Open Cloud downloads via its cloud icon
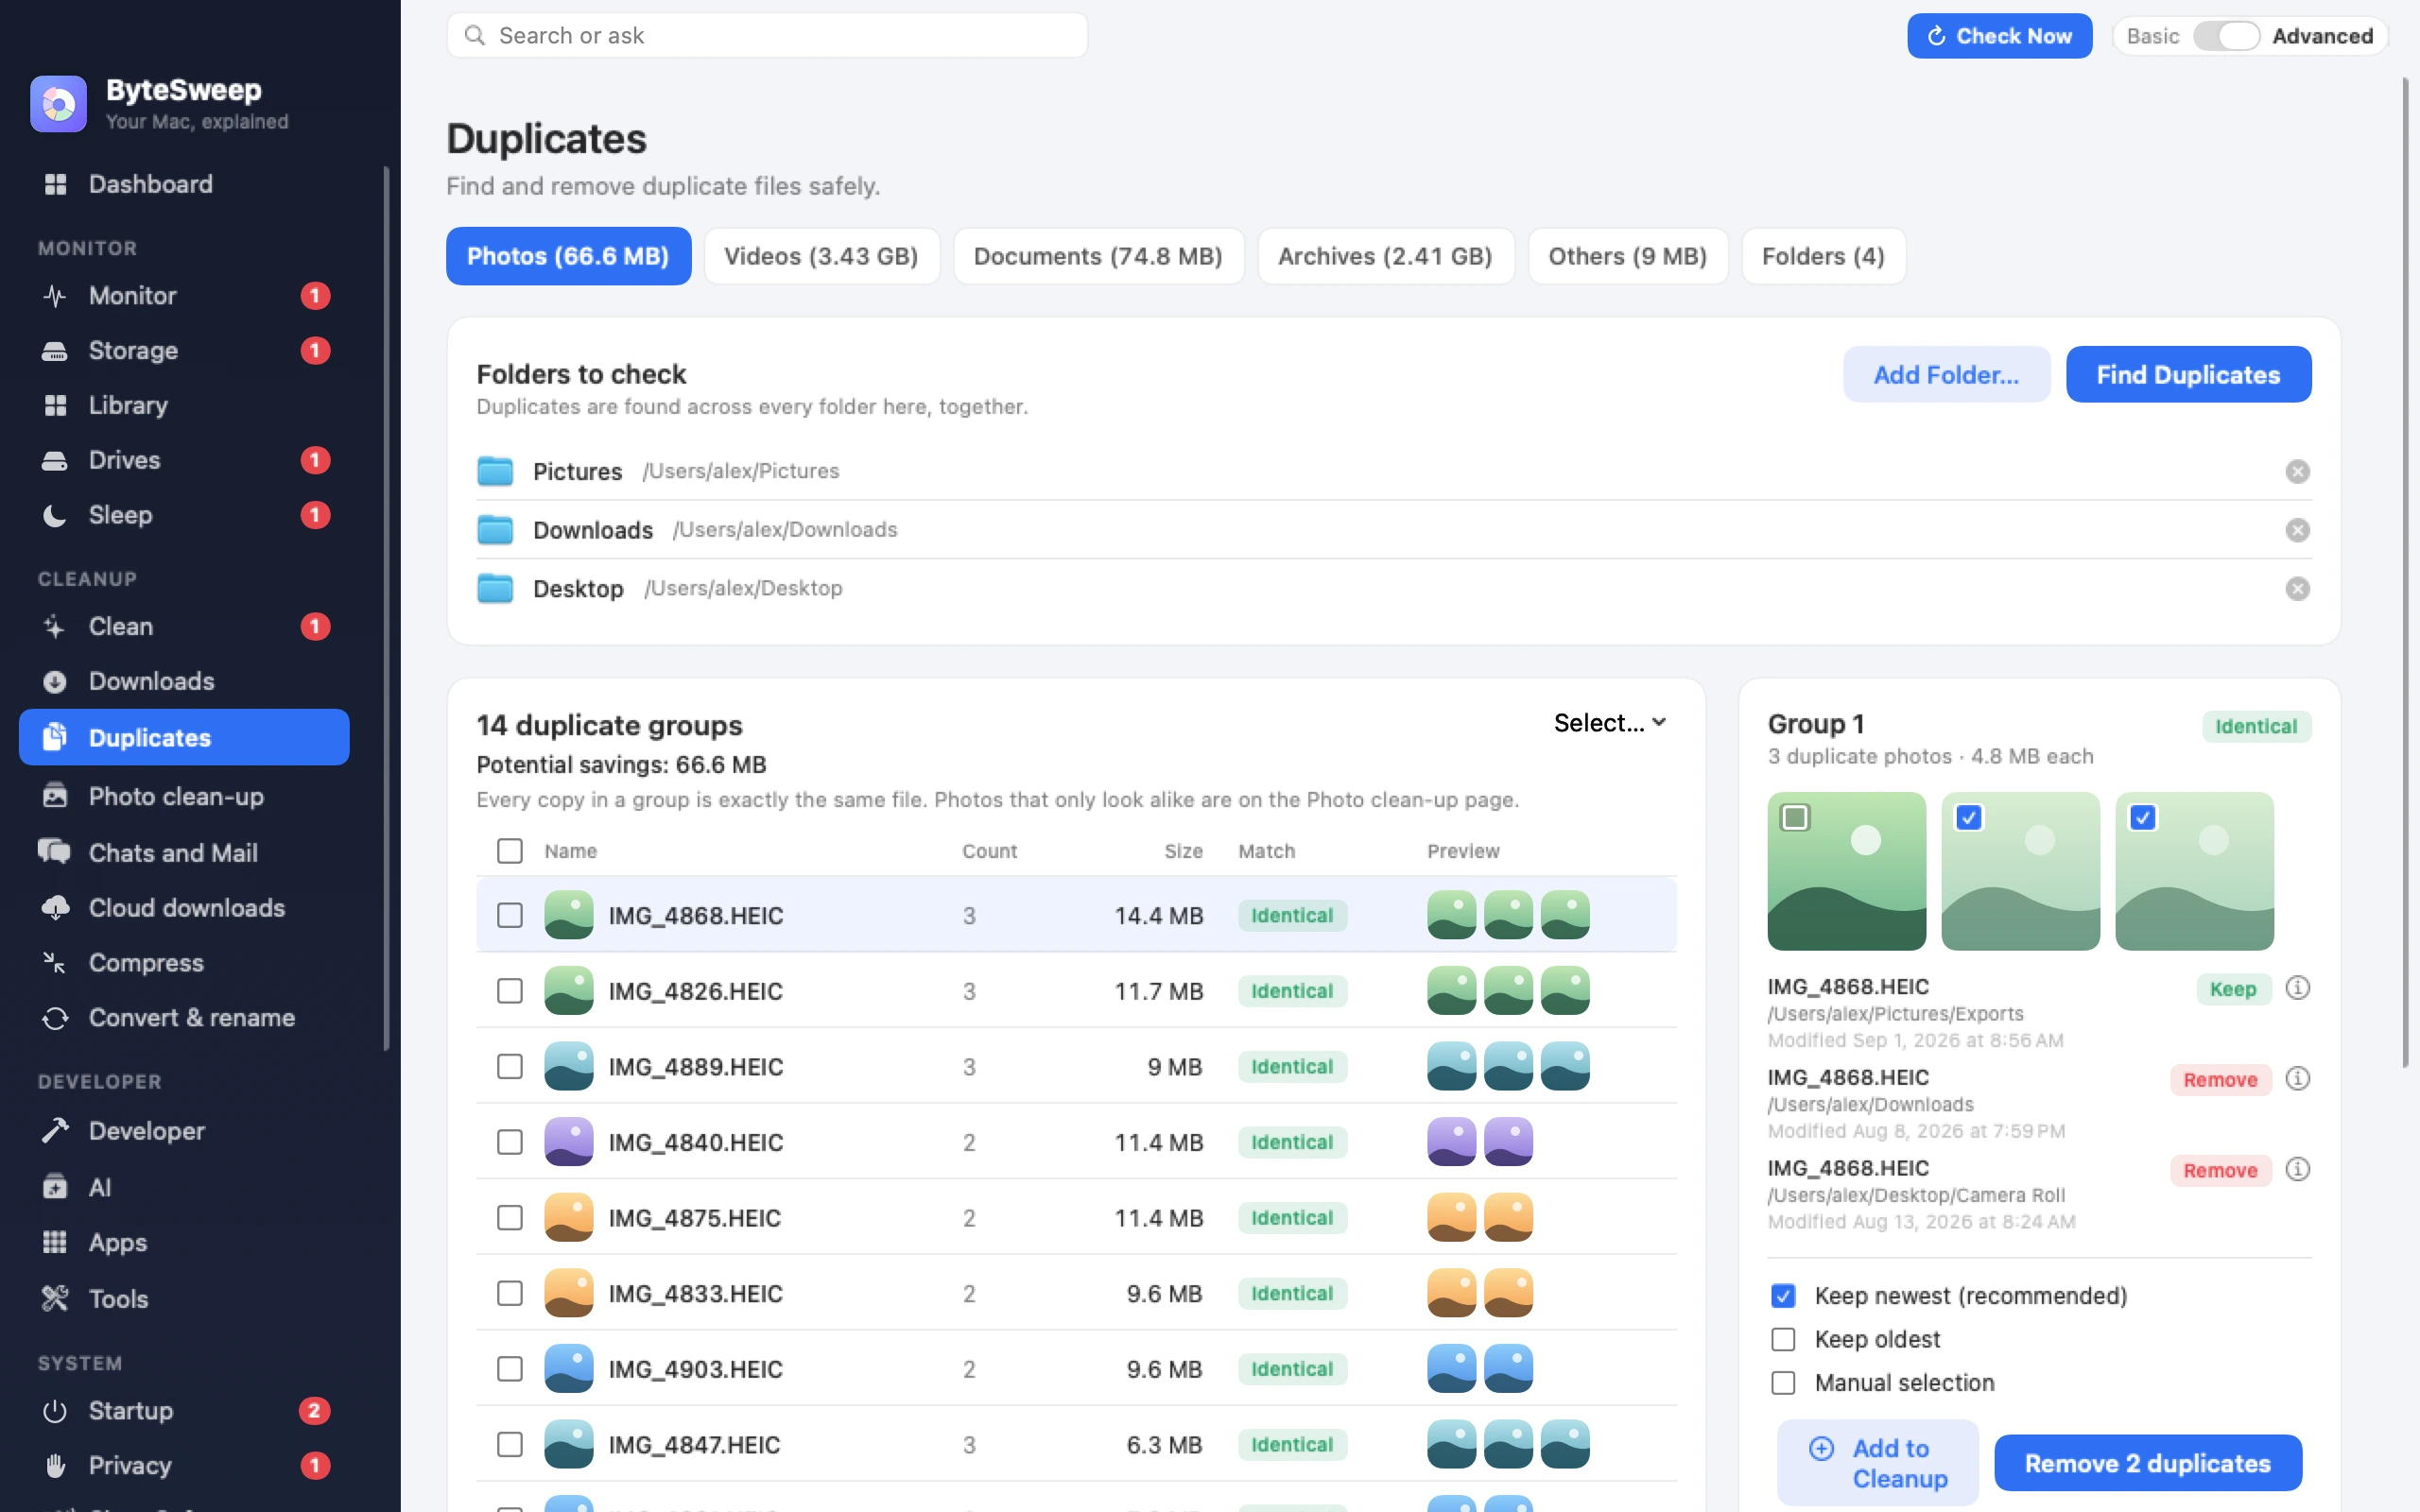The height and width of the screenshot is (1512, 2420). click(x=55, y=907)
